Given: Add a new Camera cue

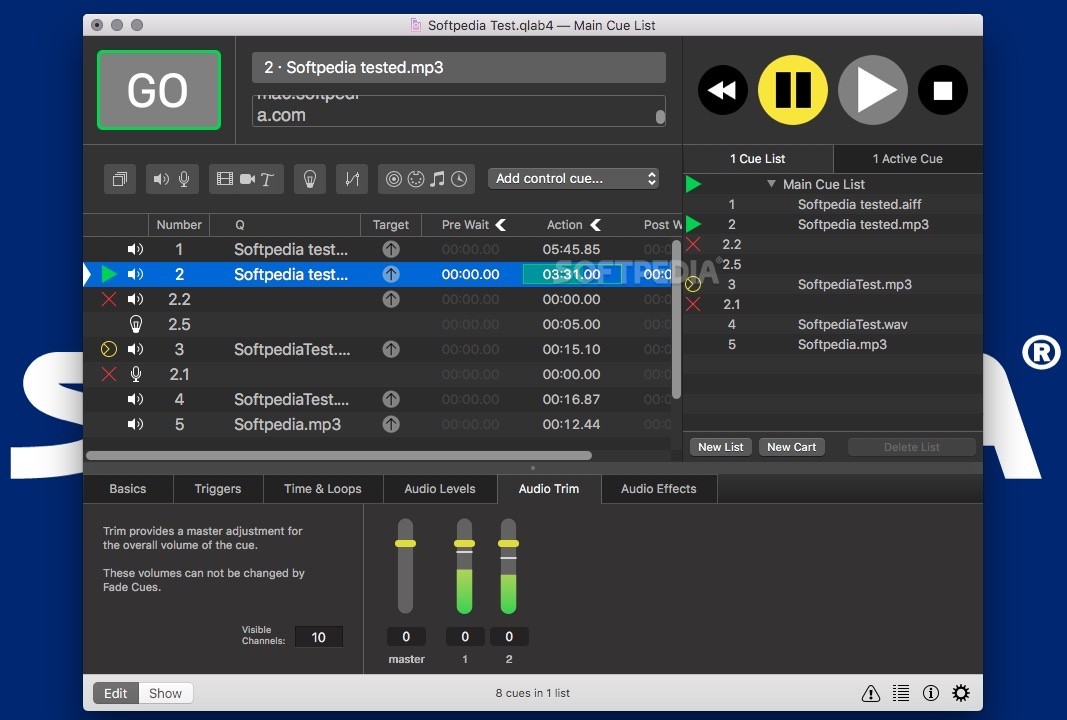Looking at the screenshot, I should tap(247, 179).
